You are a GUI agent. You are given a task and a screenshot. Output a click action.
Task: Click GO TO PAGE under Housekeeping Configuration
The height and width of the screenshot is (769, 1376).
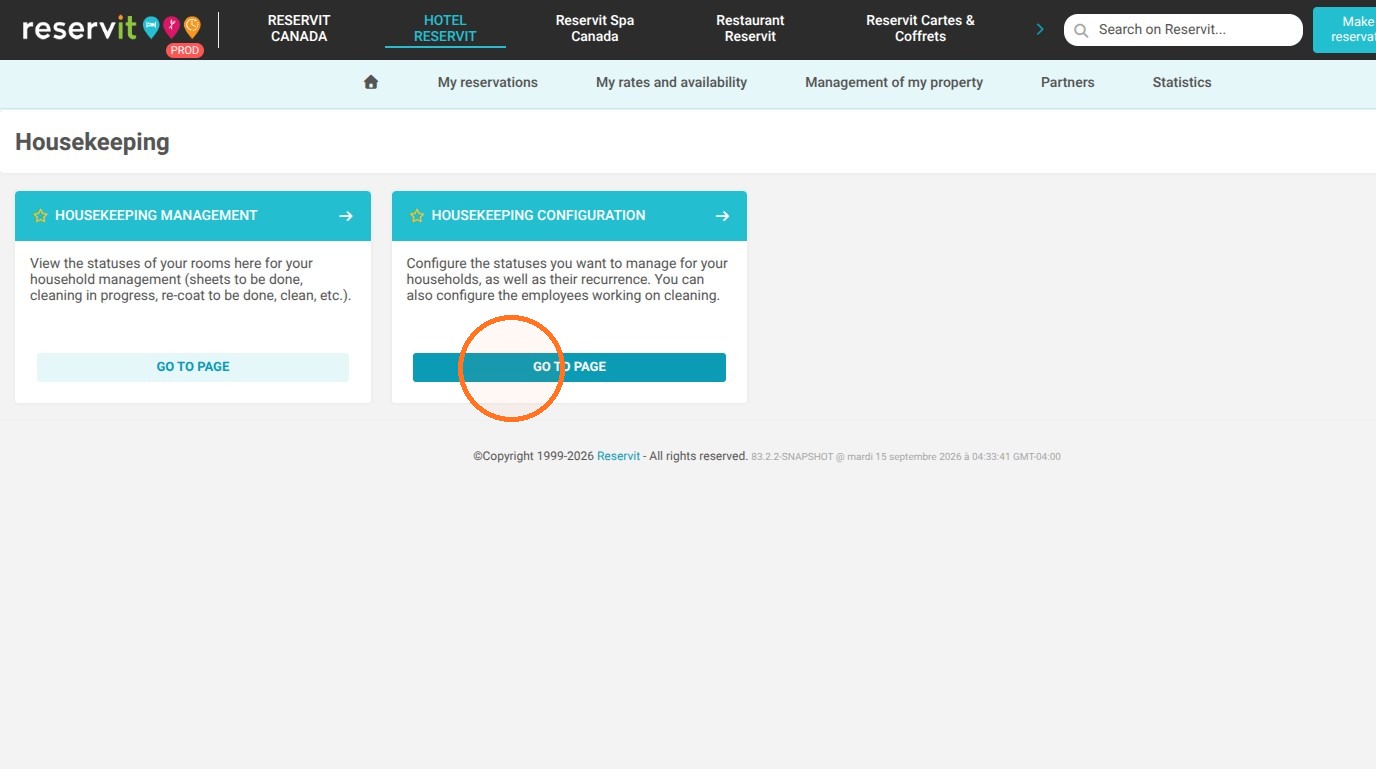click(569, 367)
